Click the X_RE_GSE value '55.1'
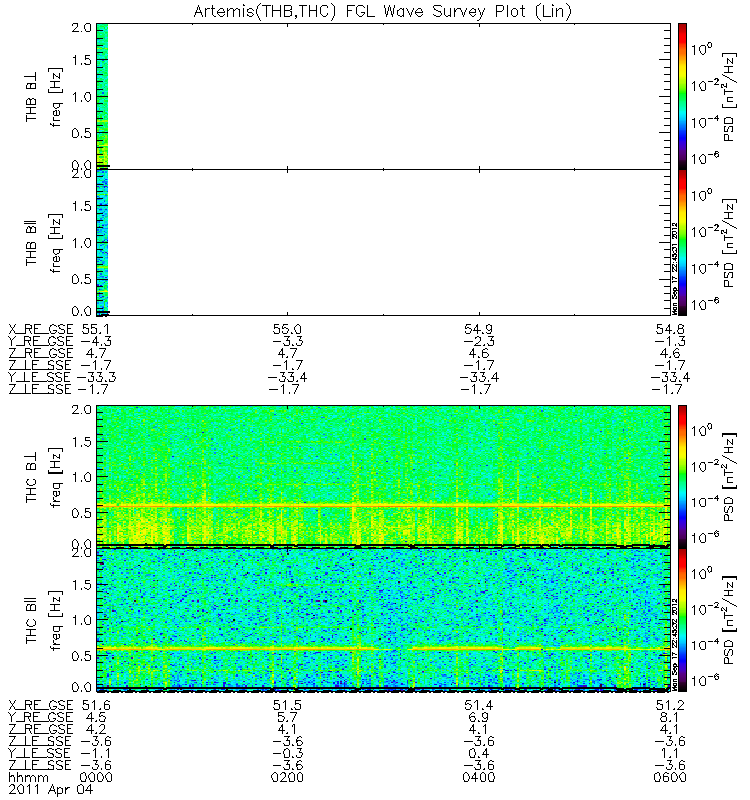This screenshot has height=800, width=750. [96, 329]
